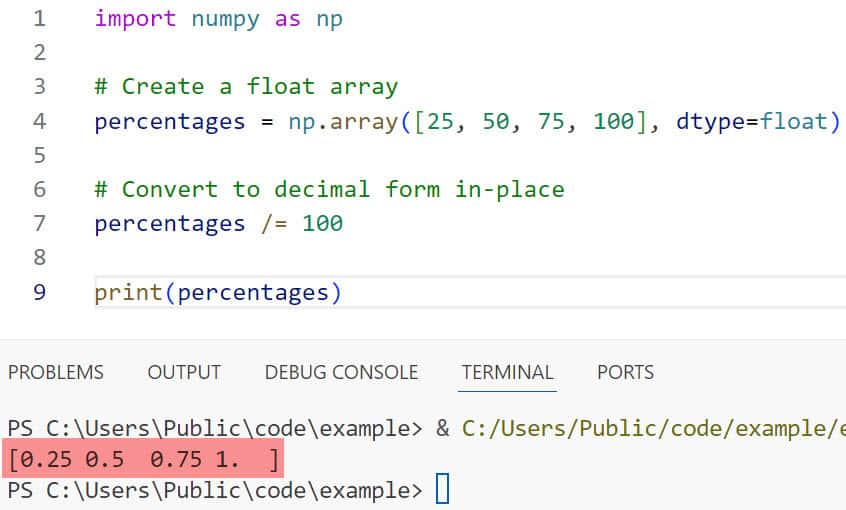Click the TERMINAL tab
This screenshot has width=846, height=510.
point(507,372)
